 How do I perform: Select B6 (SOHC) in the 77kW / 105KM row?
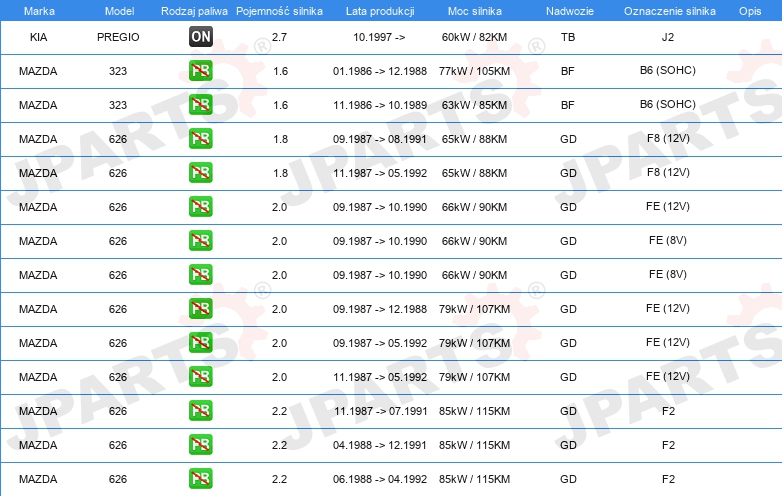point(668,70)
